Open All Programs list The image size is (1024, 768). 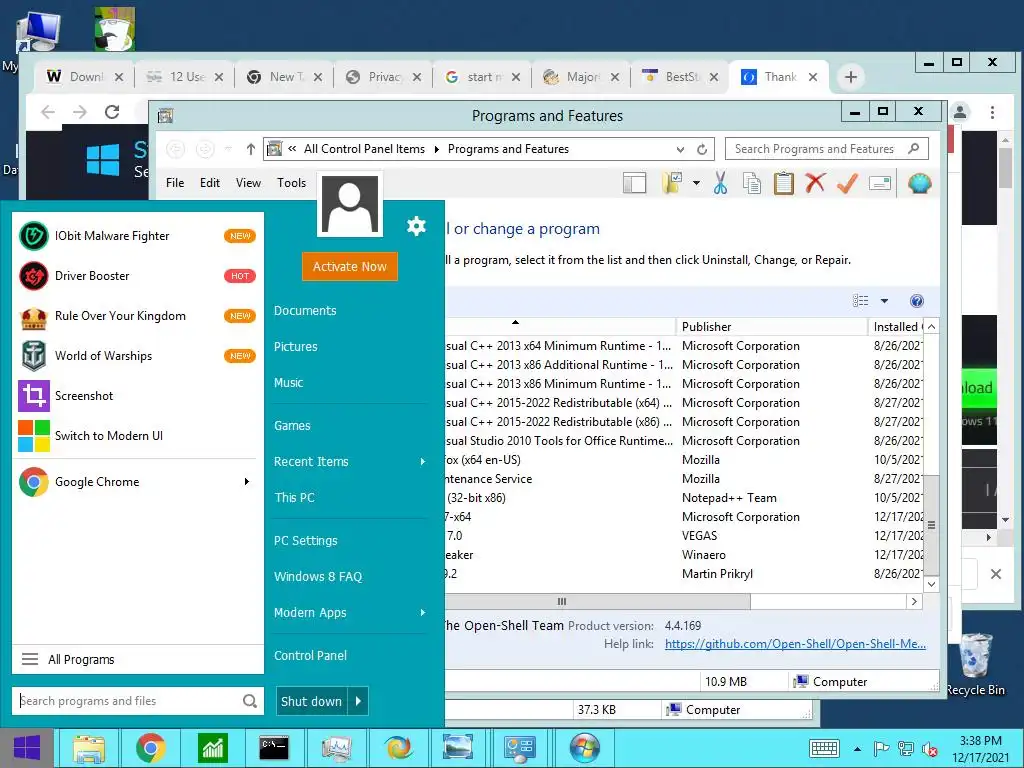138,660
